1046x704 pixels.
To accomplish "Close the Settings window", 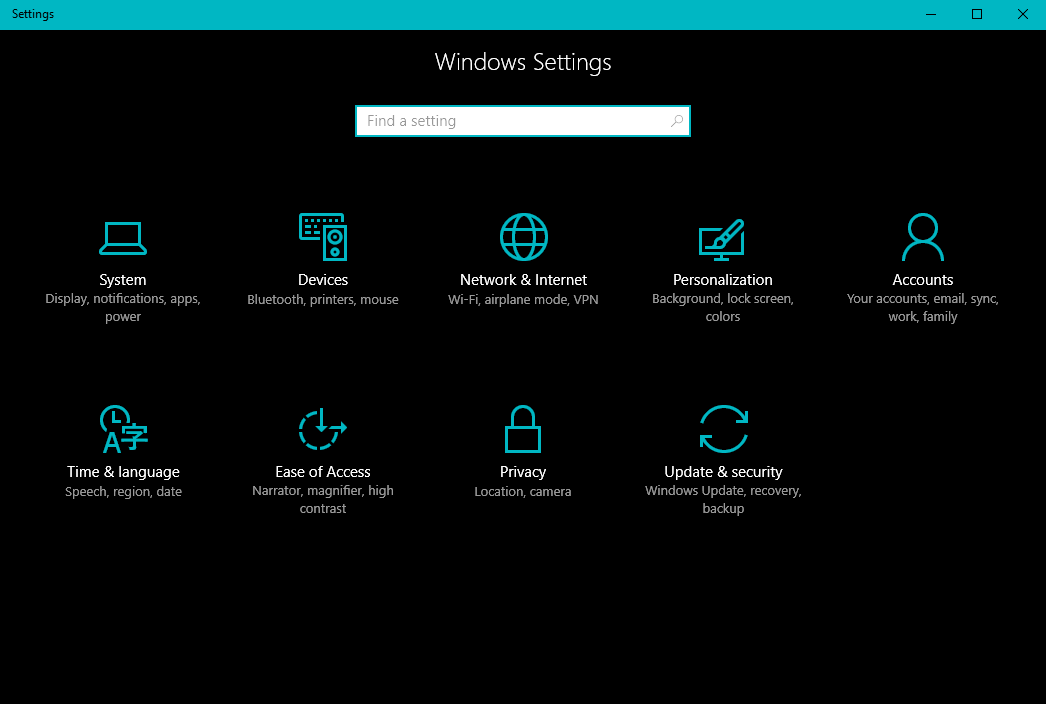I will coord(1023,14).
